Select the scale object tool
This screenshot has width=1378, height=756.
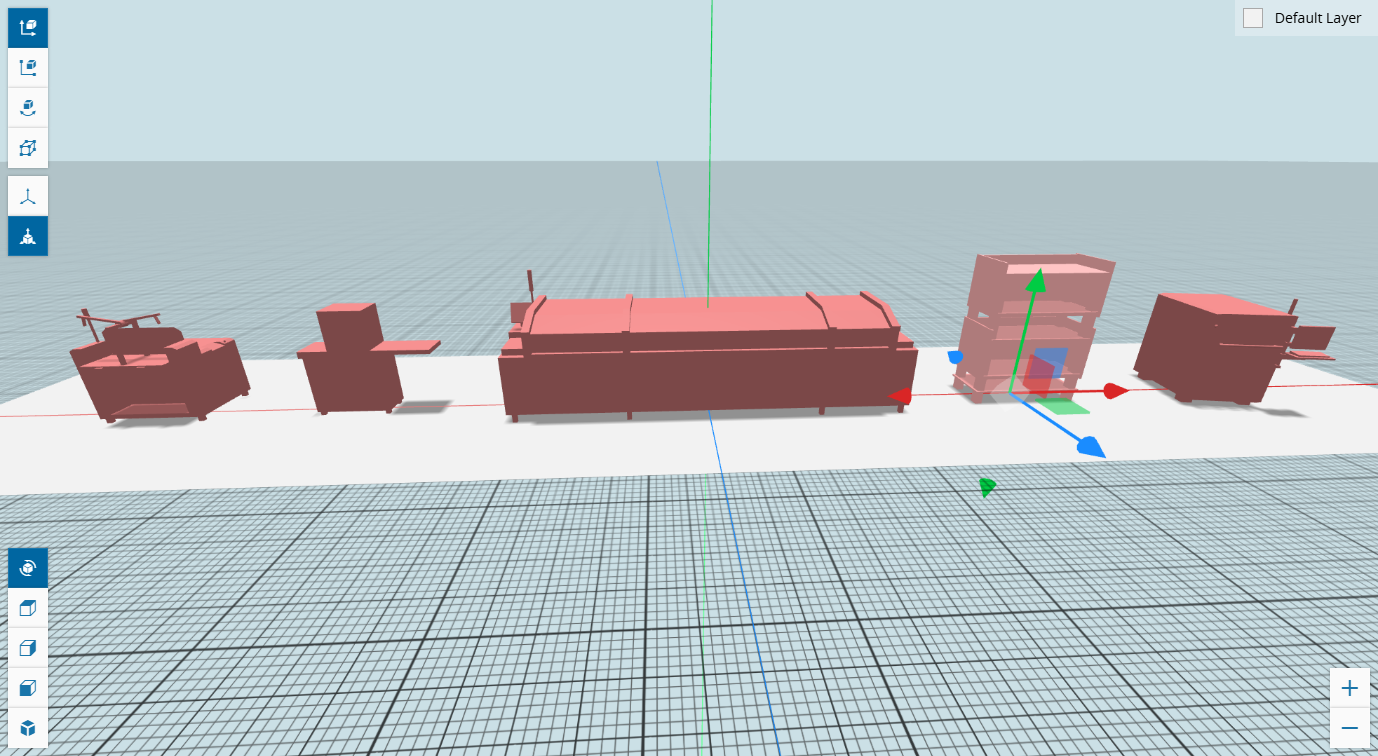[28, 68]
